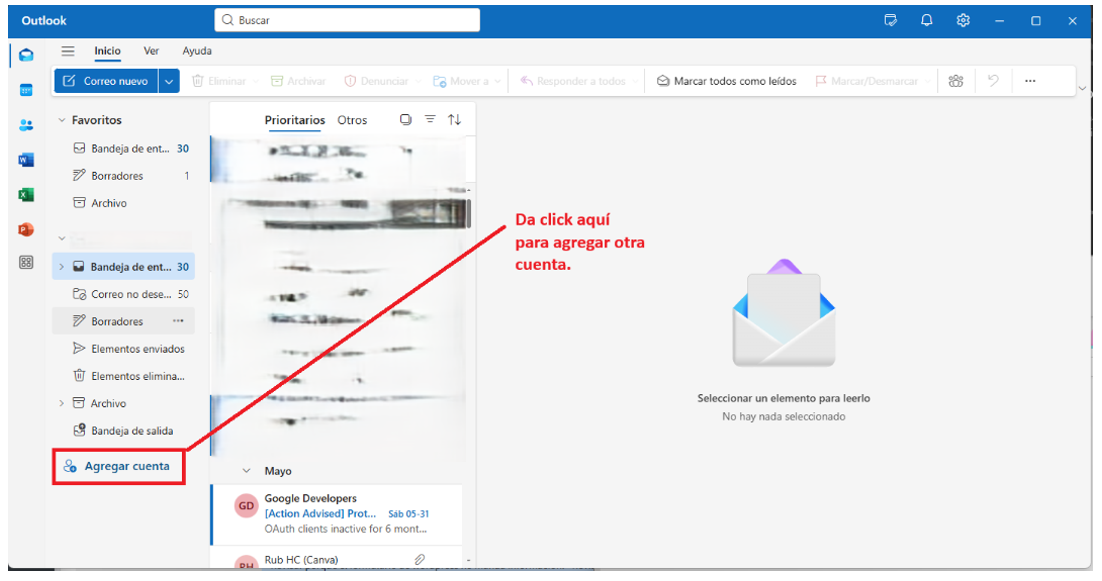The height and width of the screenshot is (581, 1102).
Task: Open the message list filter icon
Action: click(x=430, y=119)
